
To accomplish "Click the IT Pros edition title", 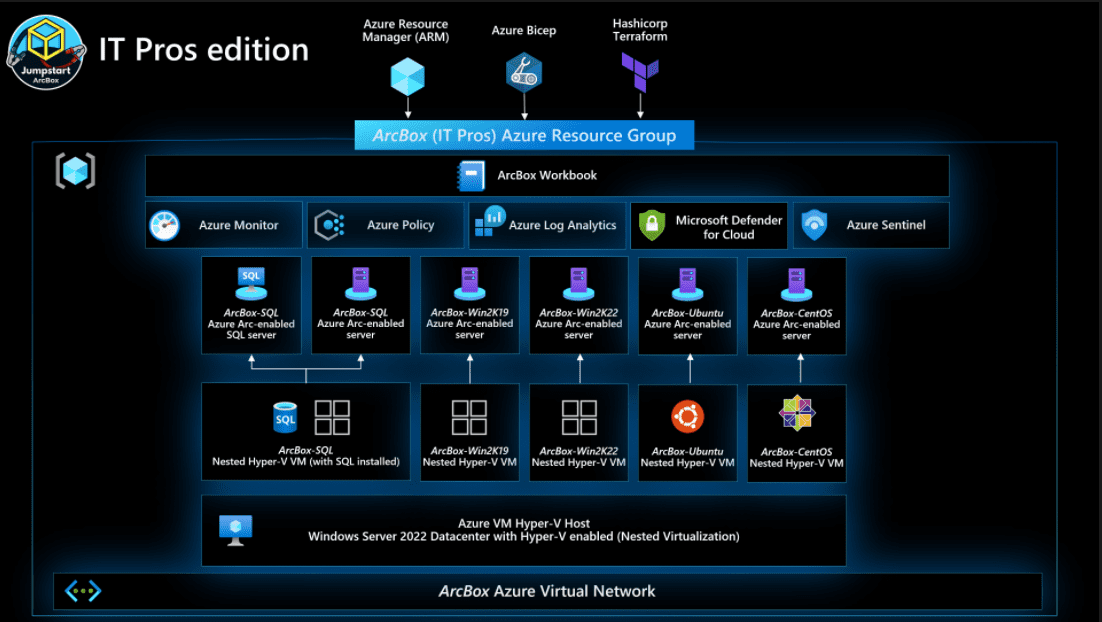I will coord(204,50).
